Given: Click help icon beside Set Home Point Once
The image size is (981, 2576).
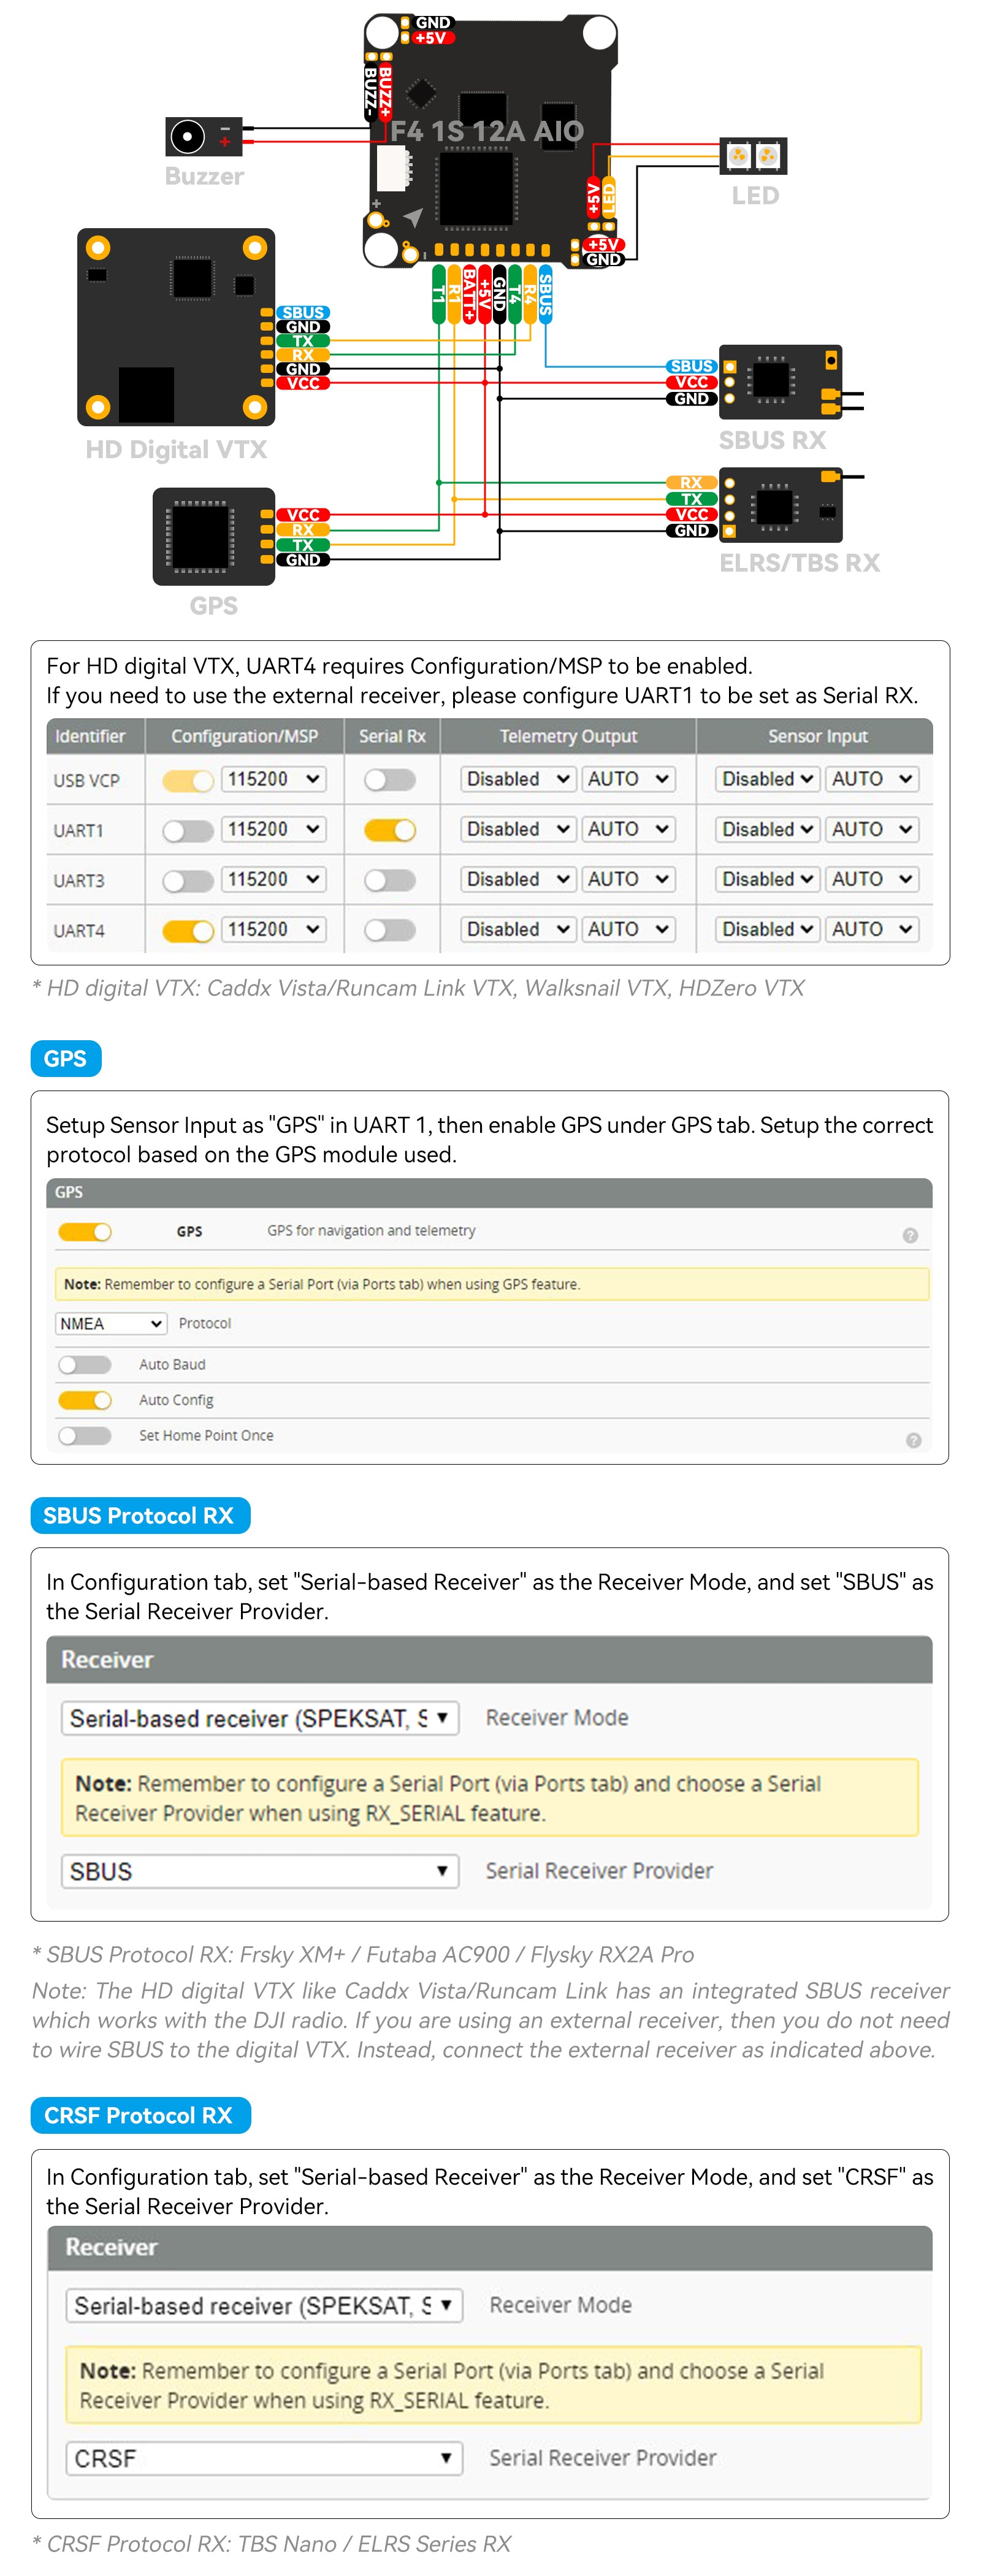Looking at the screenshot, I should pyautogui.click(x=912, y=1440).
